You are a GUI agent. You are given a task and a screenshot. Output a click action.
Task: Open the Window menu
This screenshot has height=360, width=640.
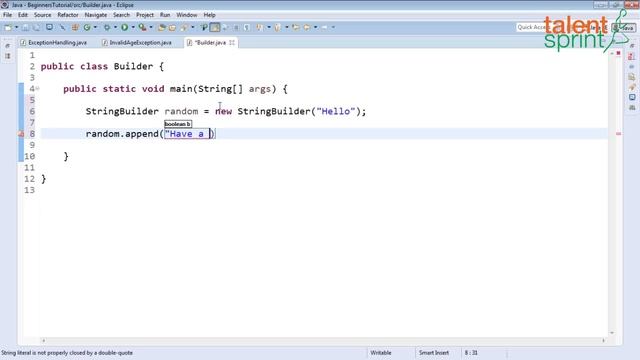point(187,15)
